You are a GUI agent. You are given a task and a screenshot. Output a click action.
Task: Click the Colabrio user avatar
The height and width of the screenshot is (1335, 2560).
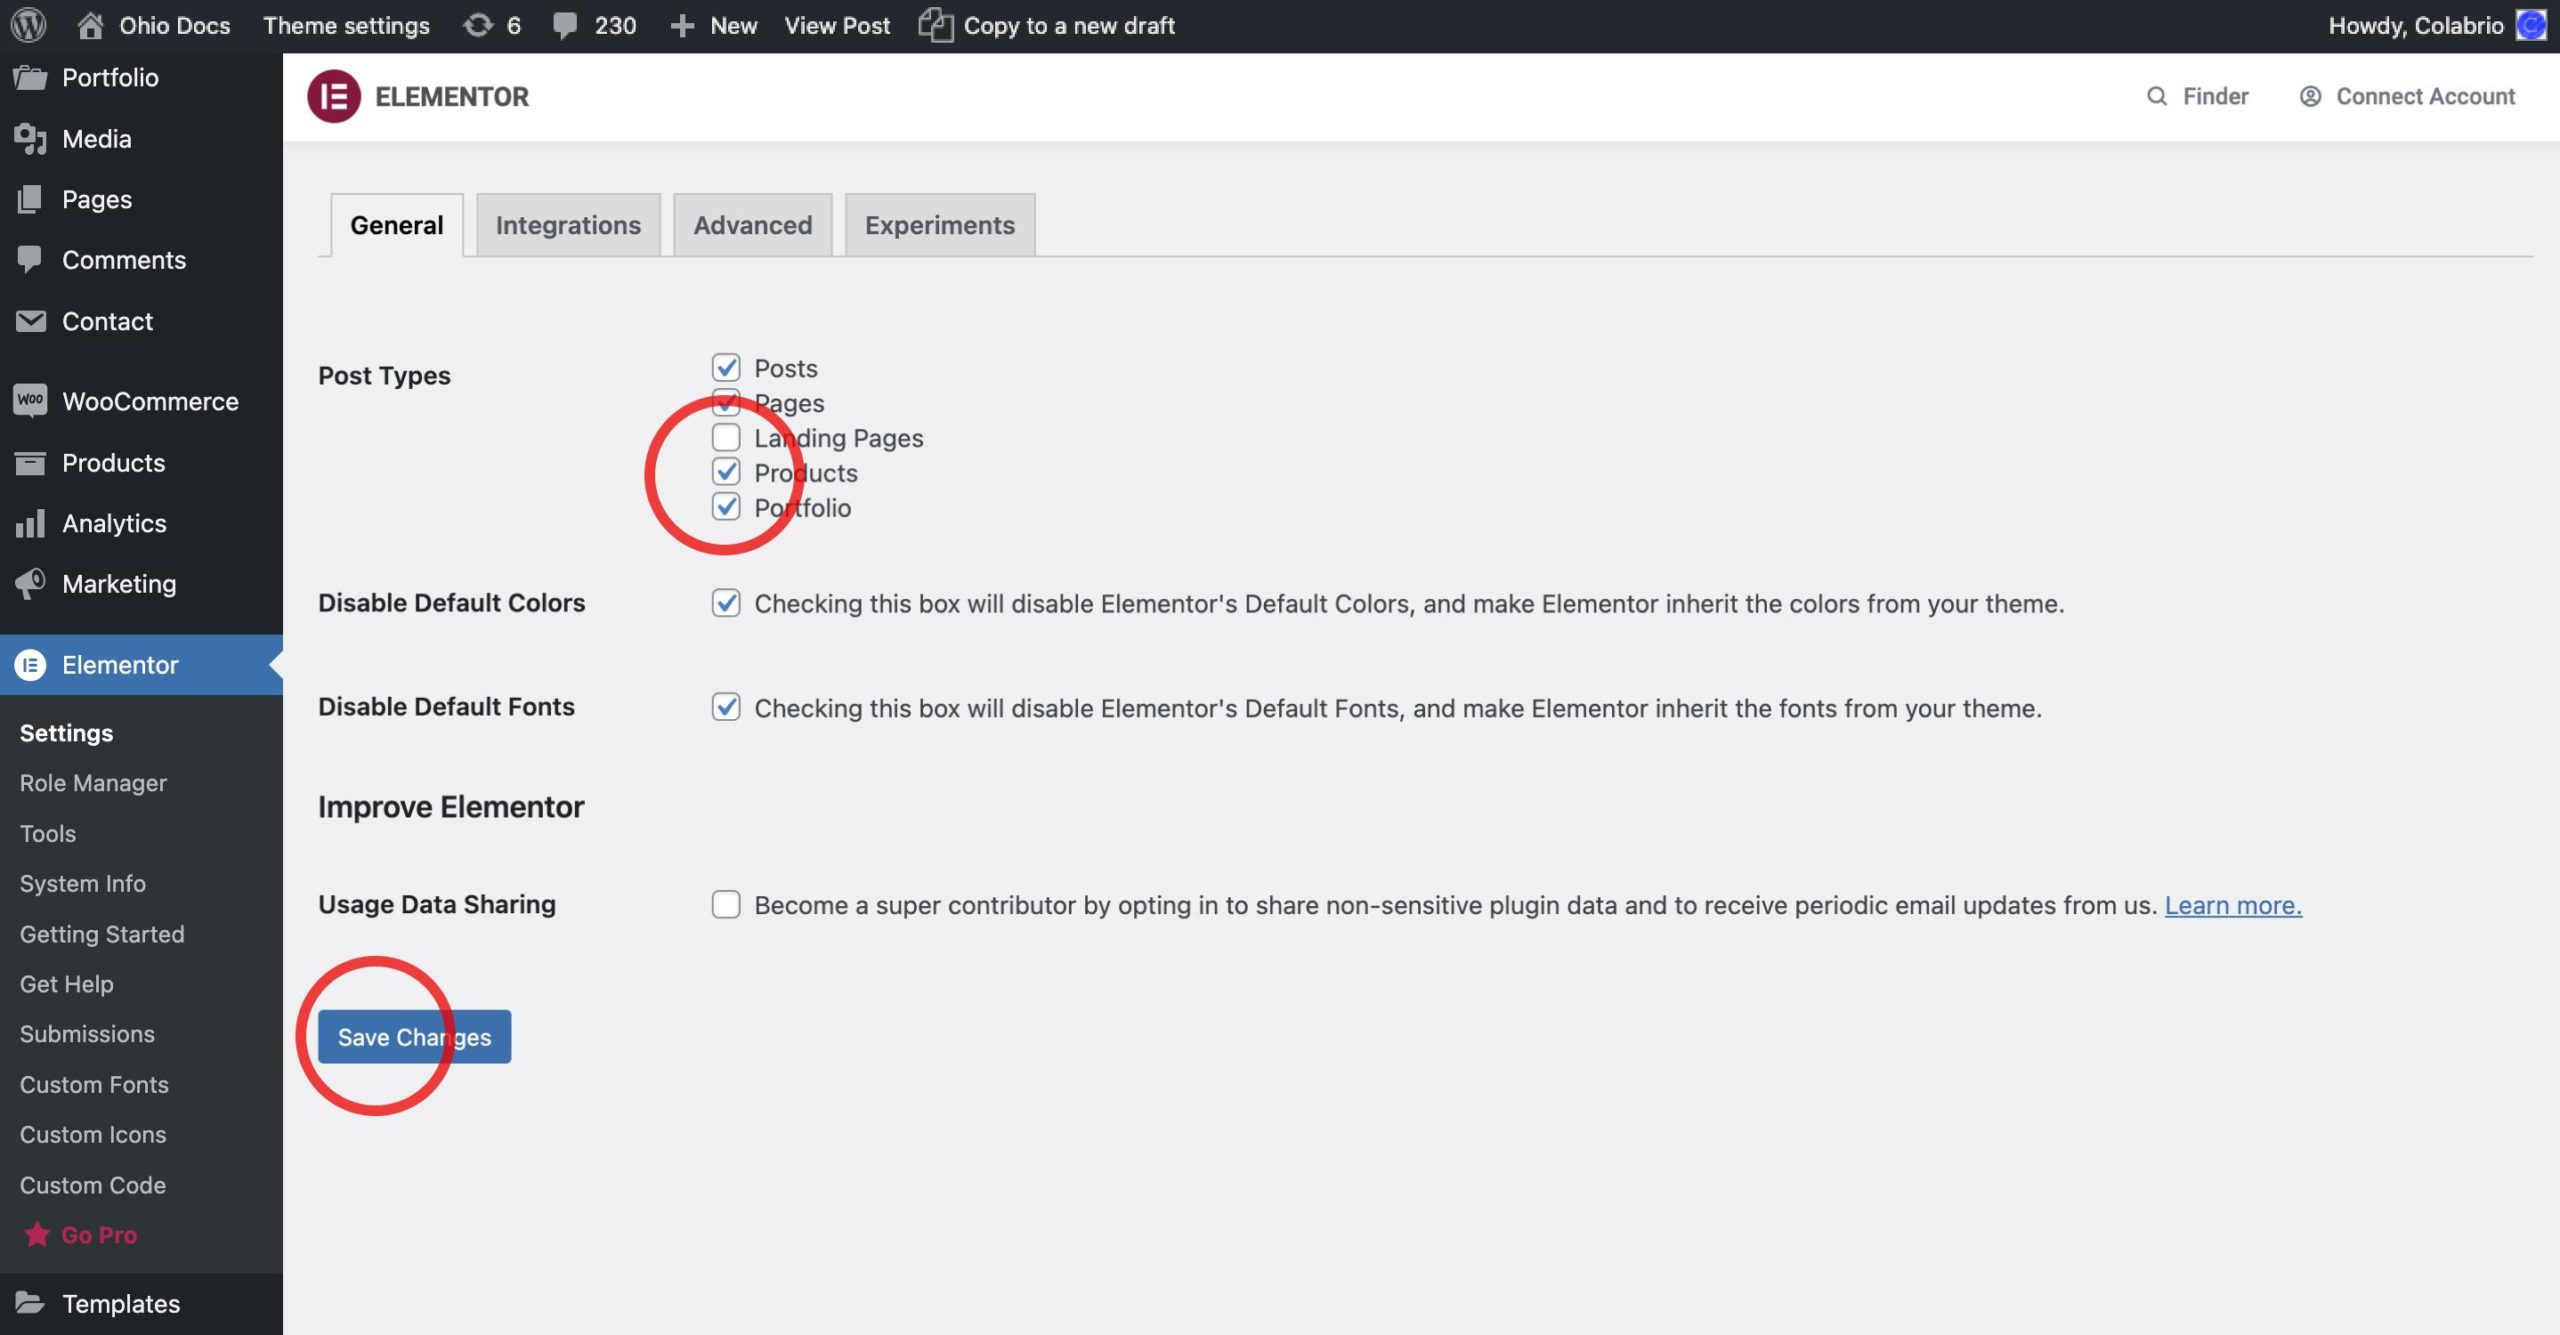tap(2531, 25)
